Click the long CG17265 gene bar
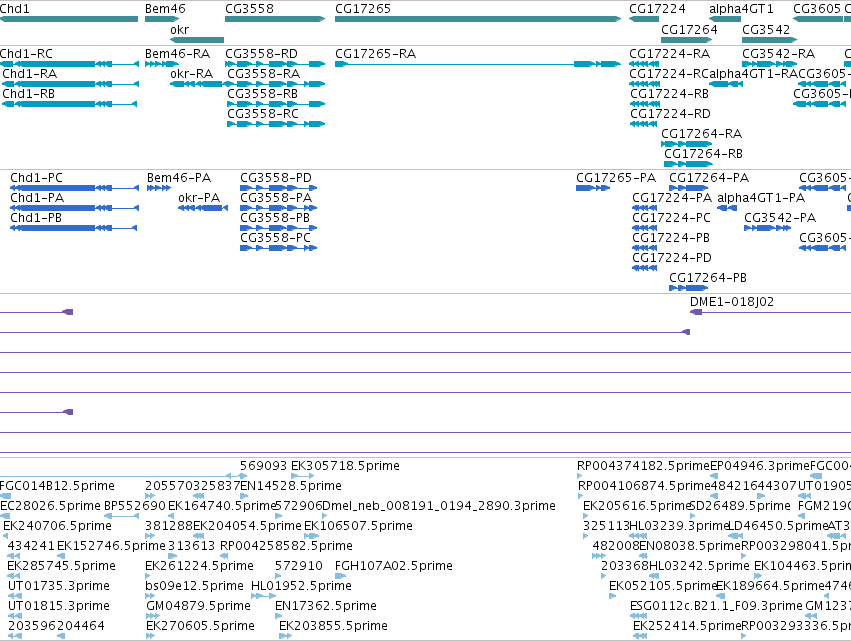 pyautogui.click(x=478, y=19)
